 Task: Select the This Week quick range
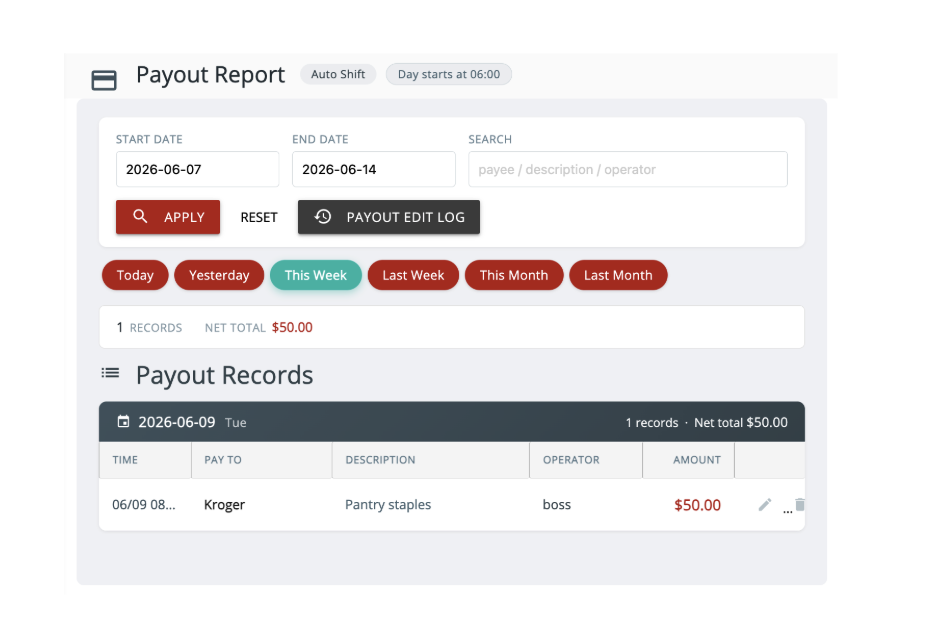tap(315, 275)
